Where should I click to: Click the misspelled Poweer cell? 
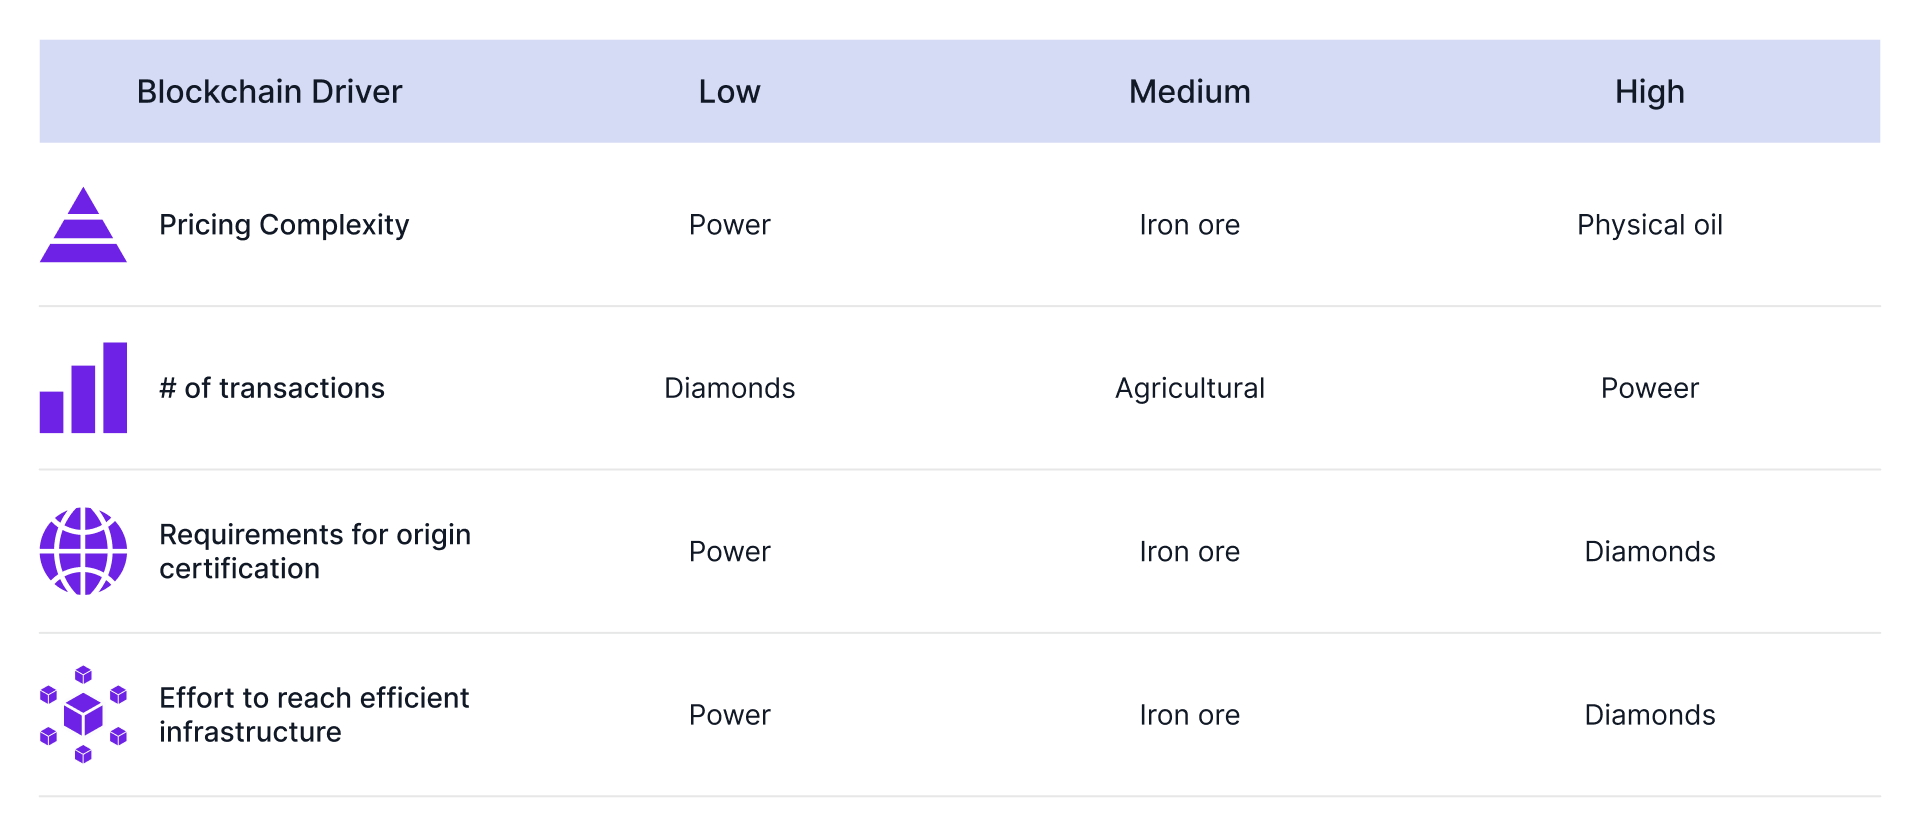pyautogui.click(x=1650, y=388)
